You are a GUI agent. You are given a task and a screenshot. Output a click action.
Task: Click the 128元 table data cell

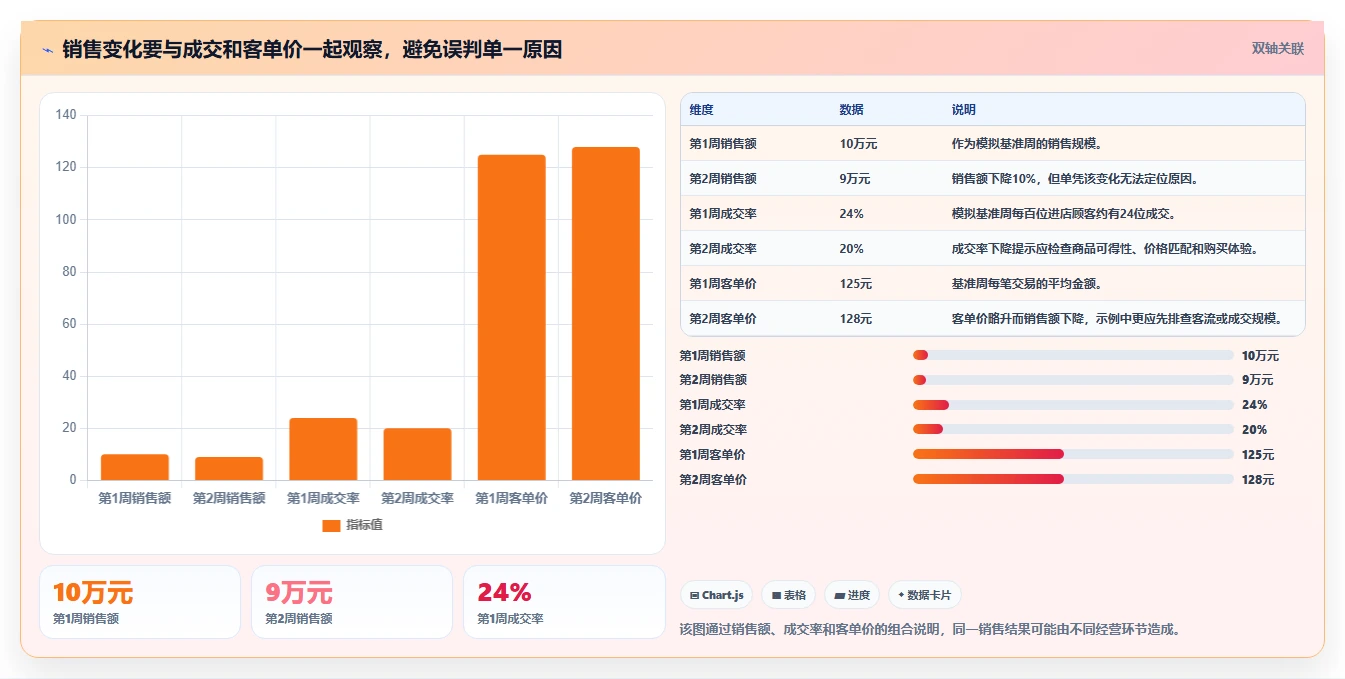click(856, 319)
